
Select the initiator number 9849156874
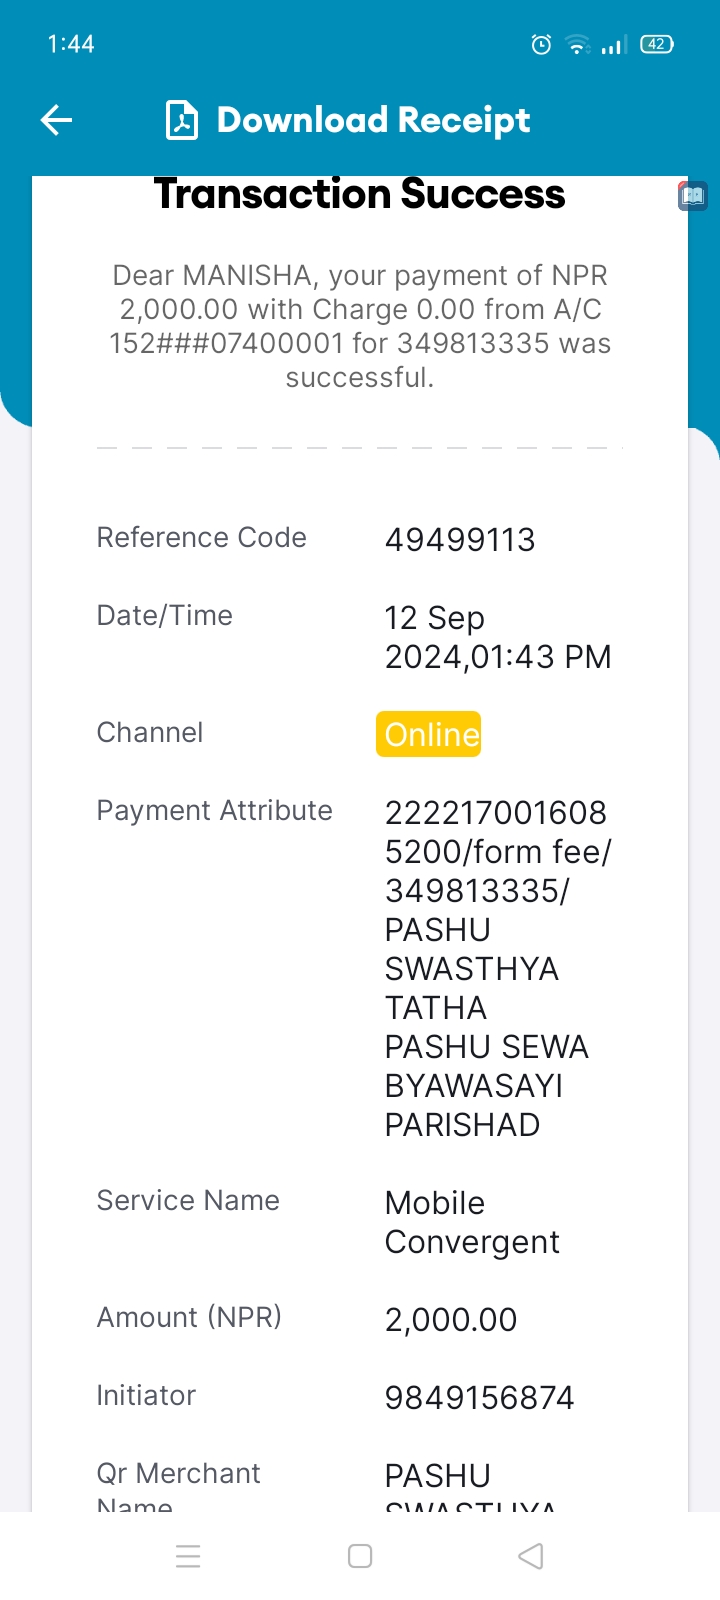point(479,1398)
